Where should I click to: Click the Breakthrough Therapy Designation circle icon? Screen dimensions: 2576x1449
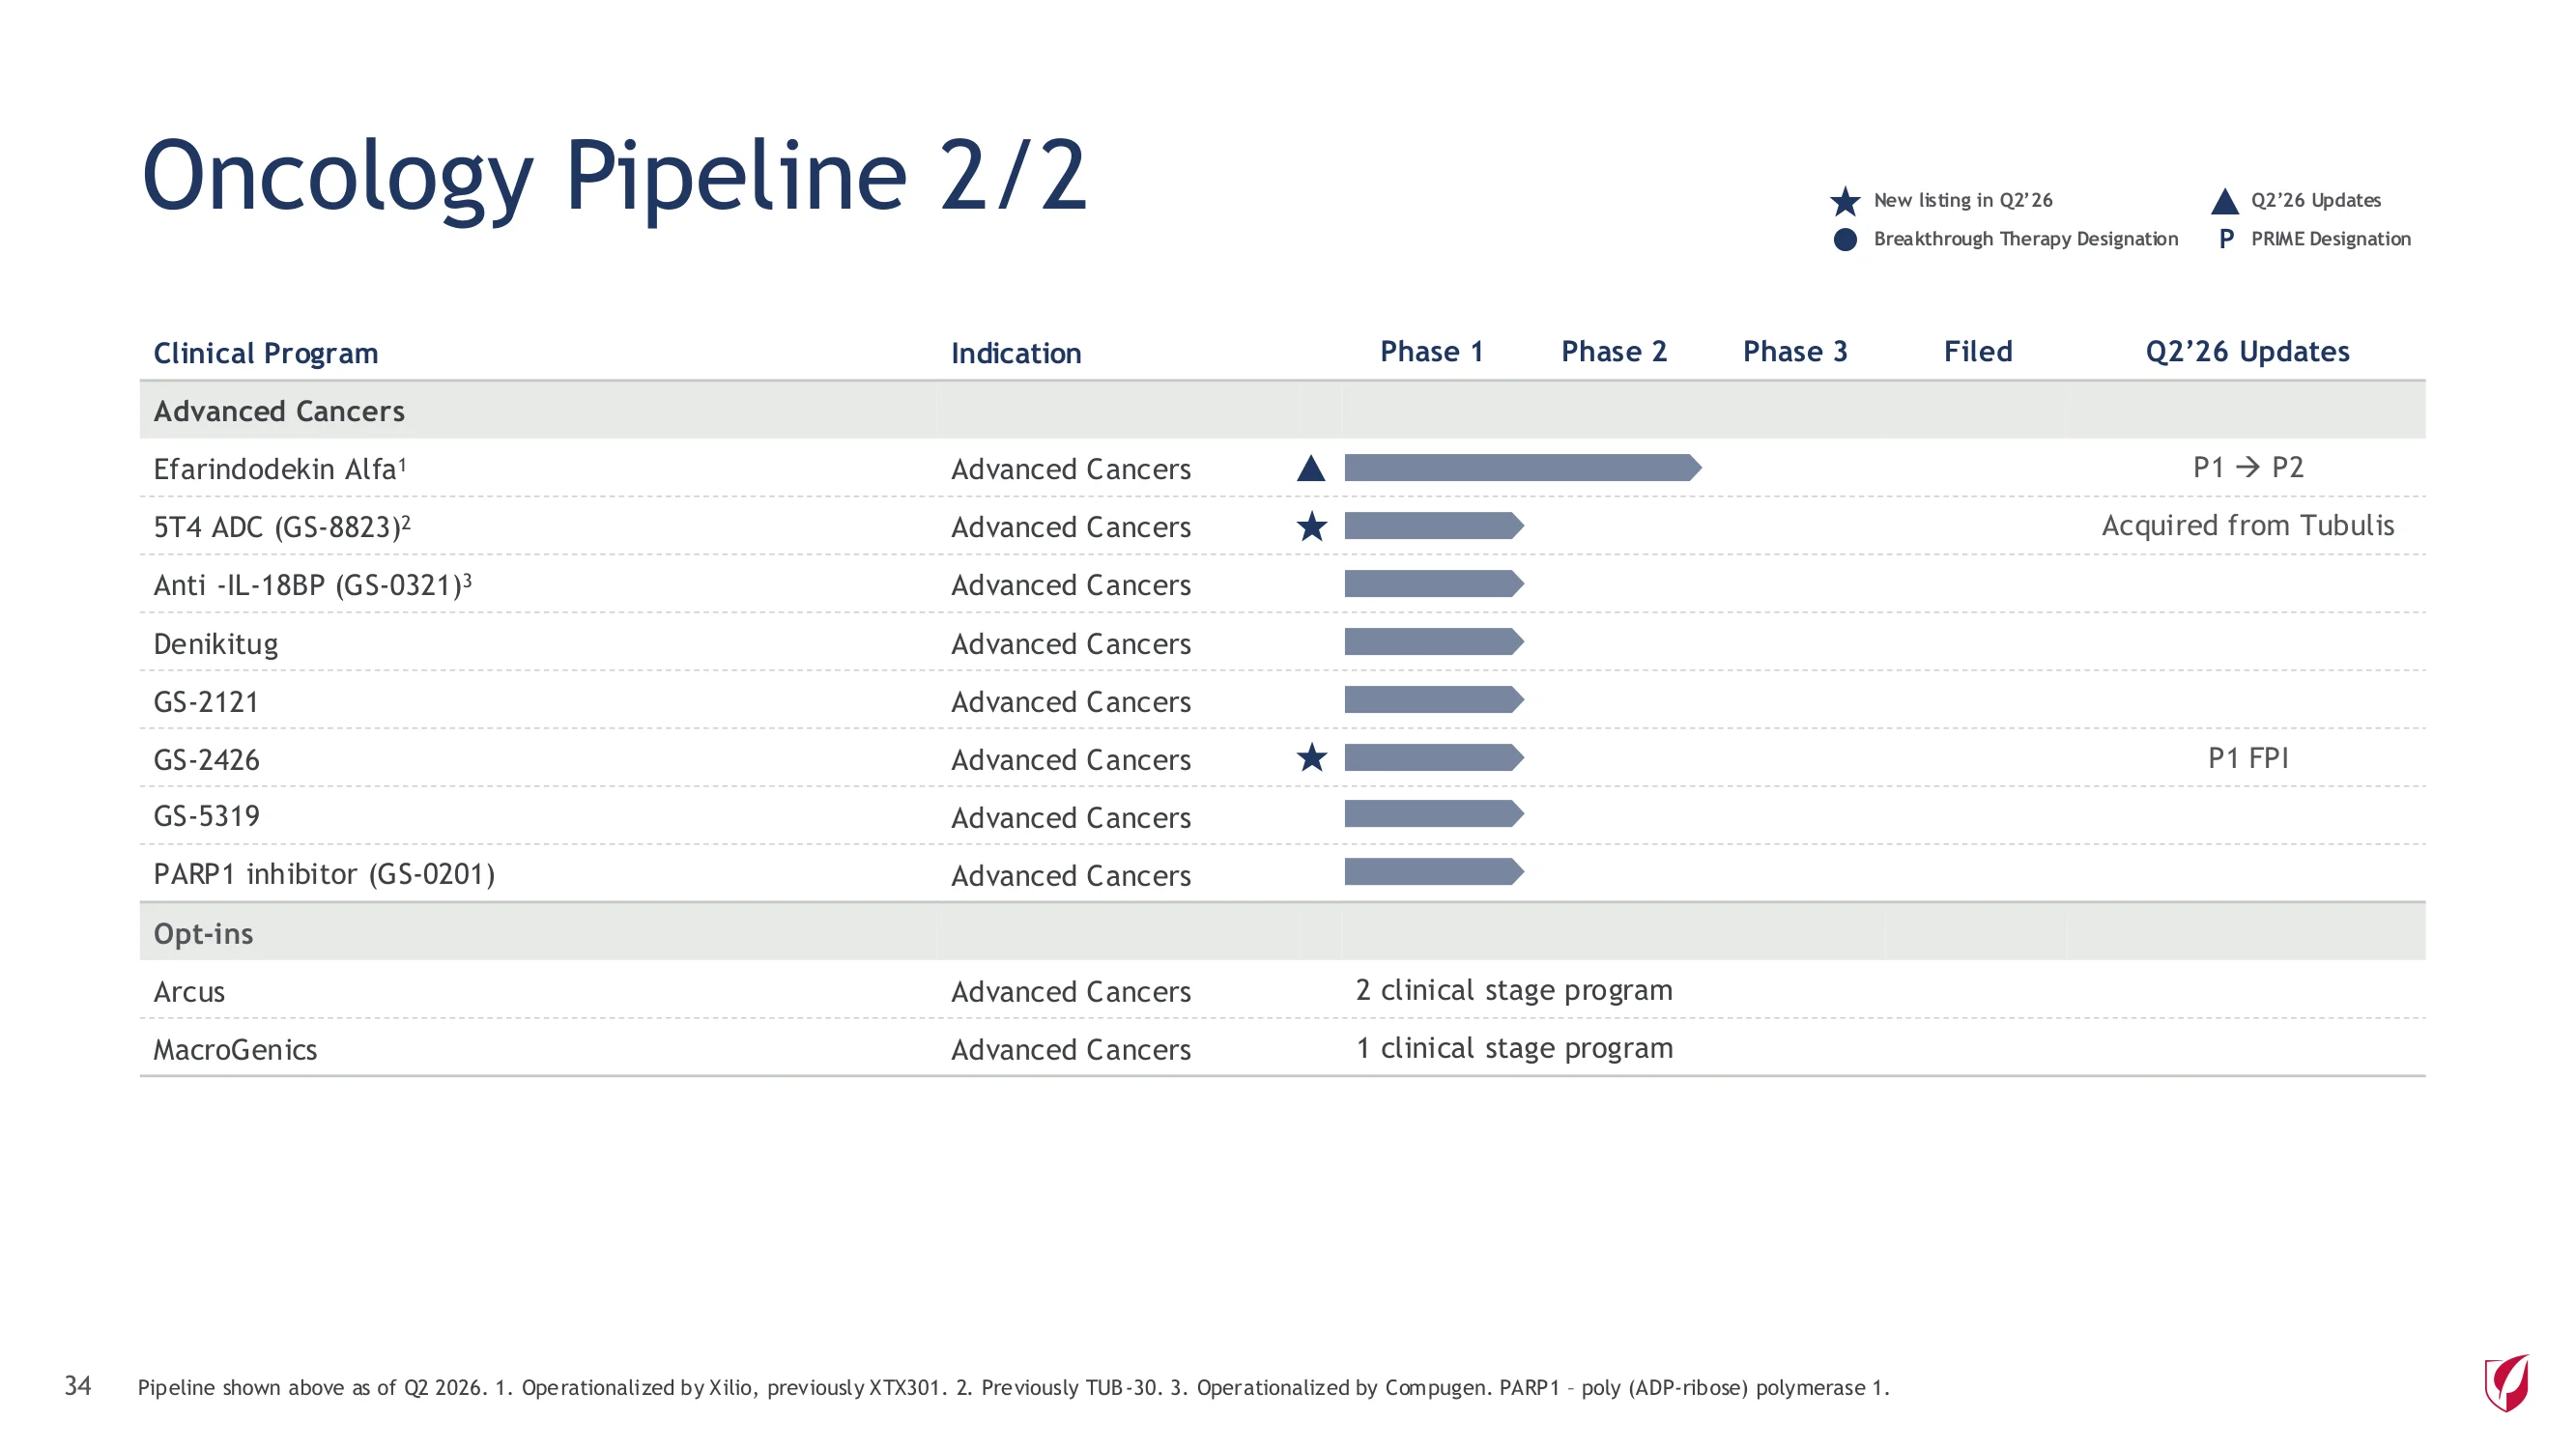coord(1845,240)
